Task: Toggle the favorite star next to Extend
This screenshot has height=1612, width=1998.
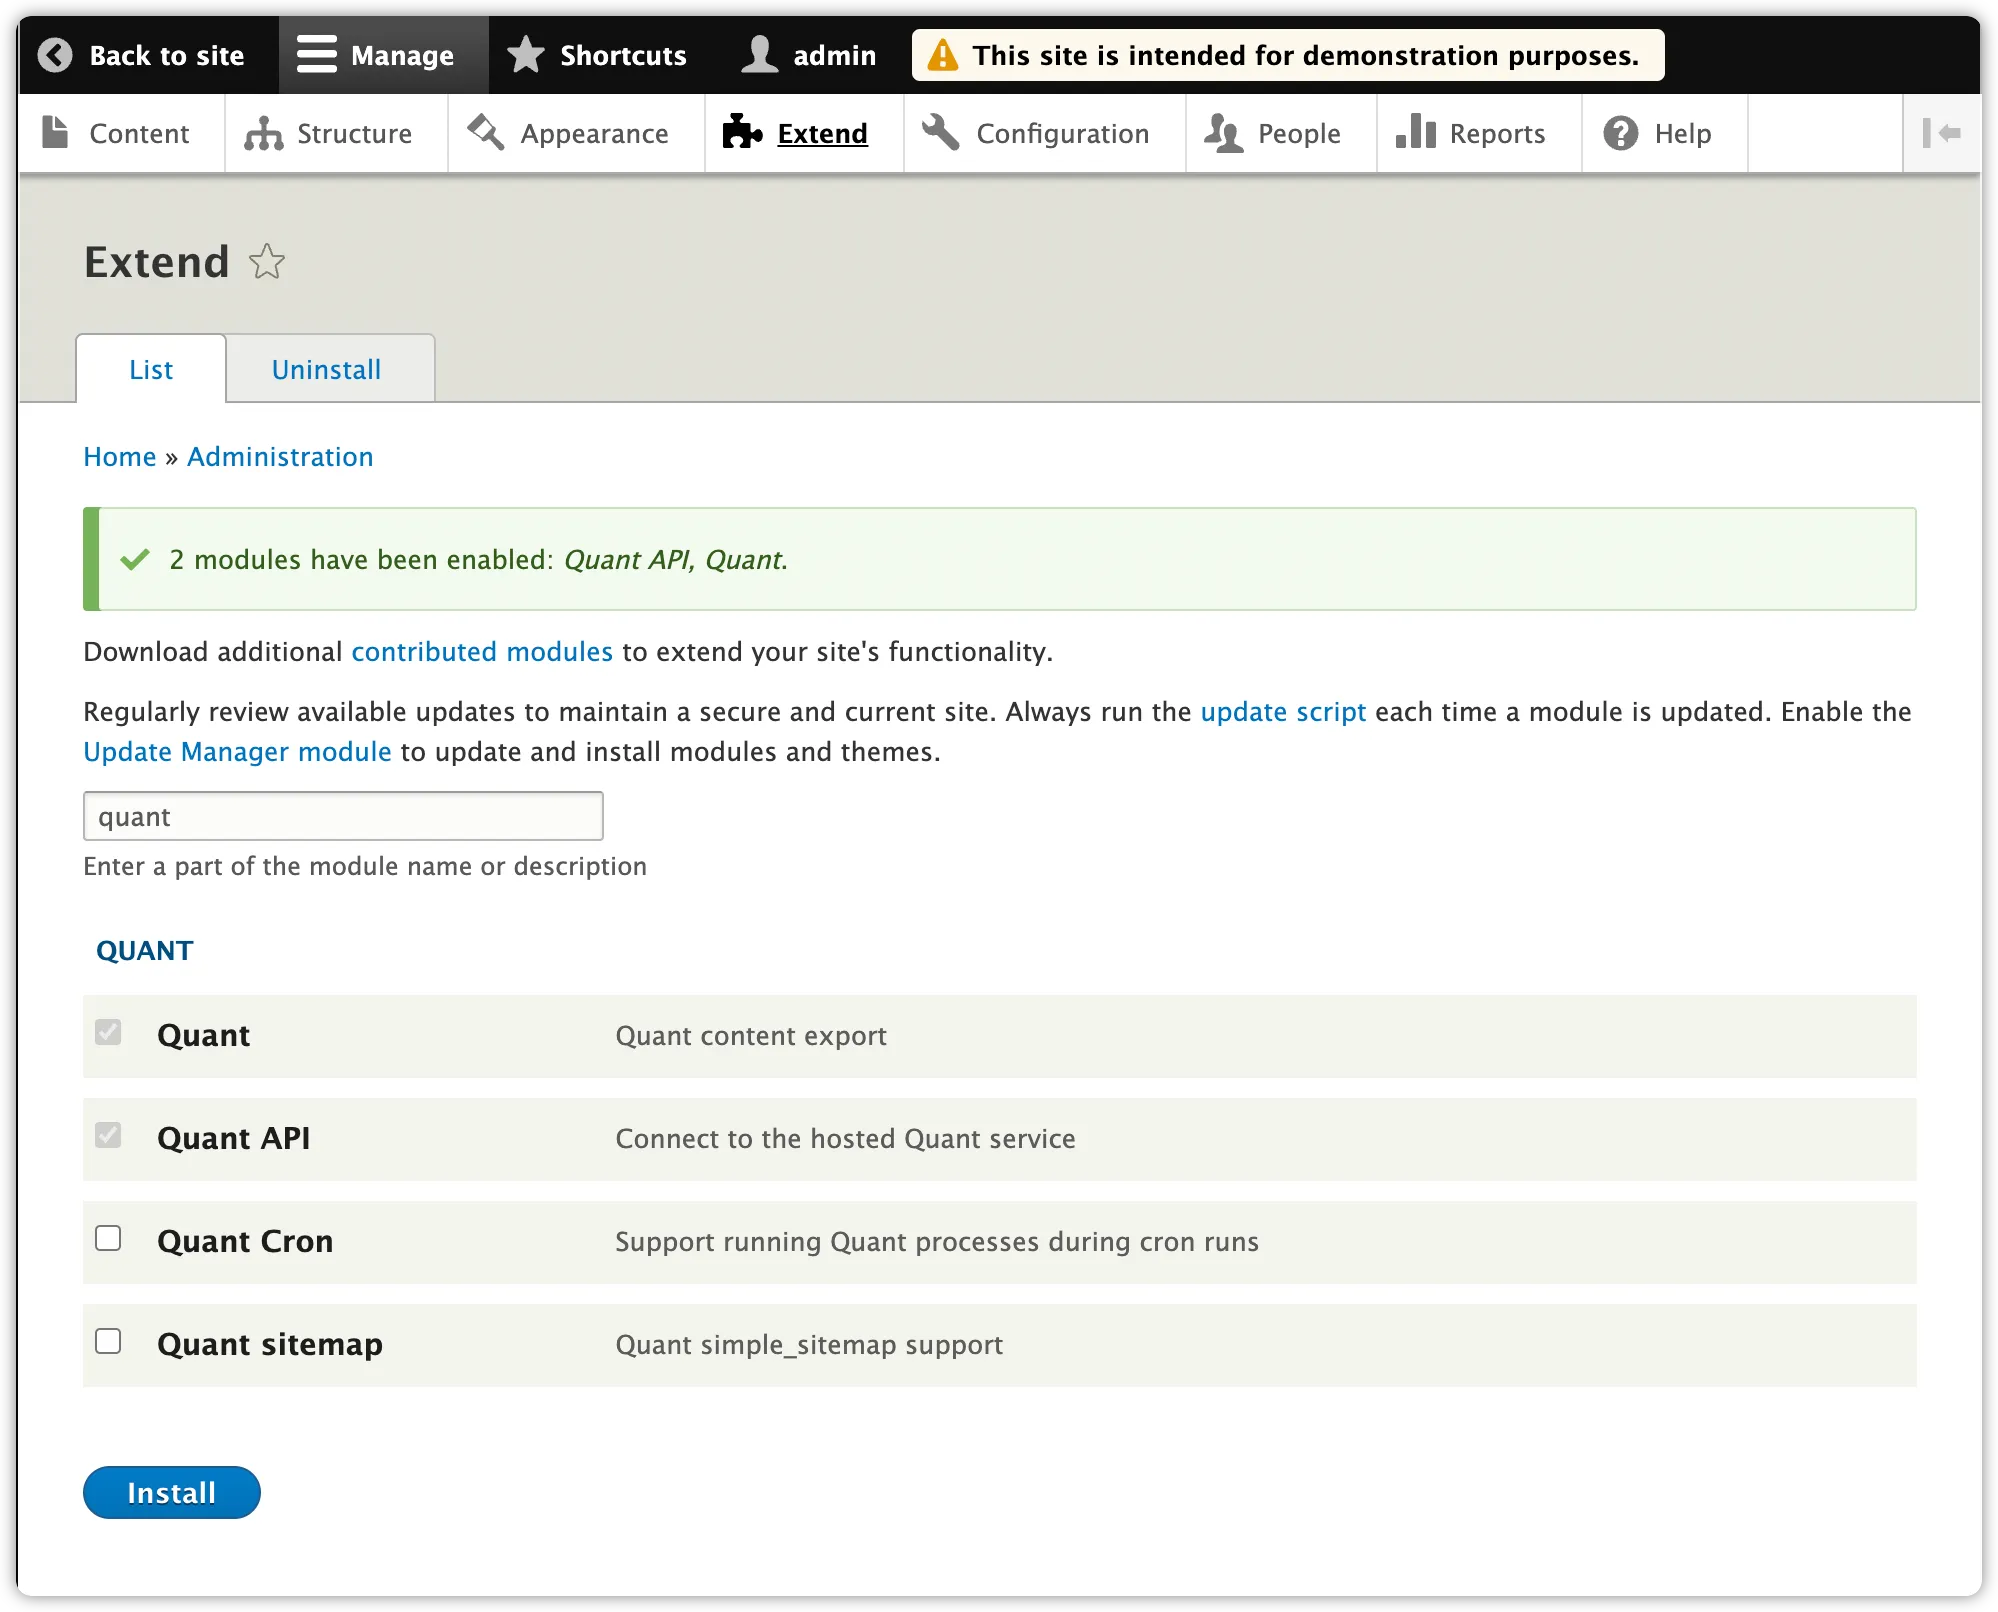Action: click(x=266, y=262)
